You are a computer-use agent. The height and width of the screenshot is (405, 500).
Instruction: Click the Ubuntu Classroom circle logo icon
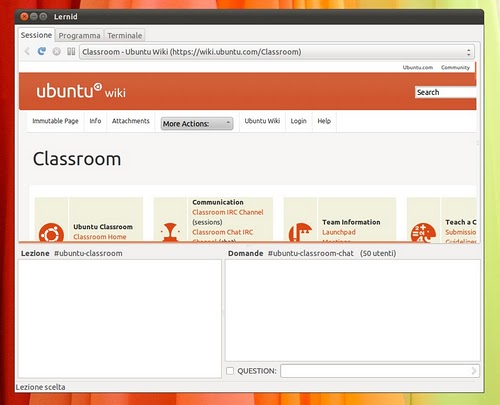click(x=51, y=232)
